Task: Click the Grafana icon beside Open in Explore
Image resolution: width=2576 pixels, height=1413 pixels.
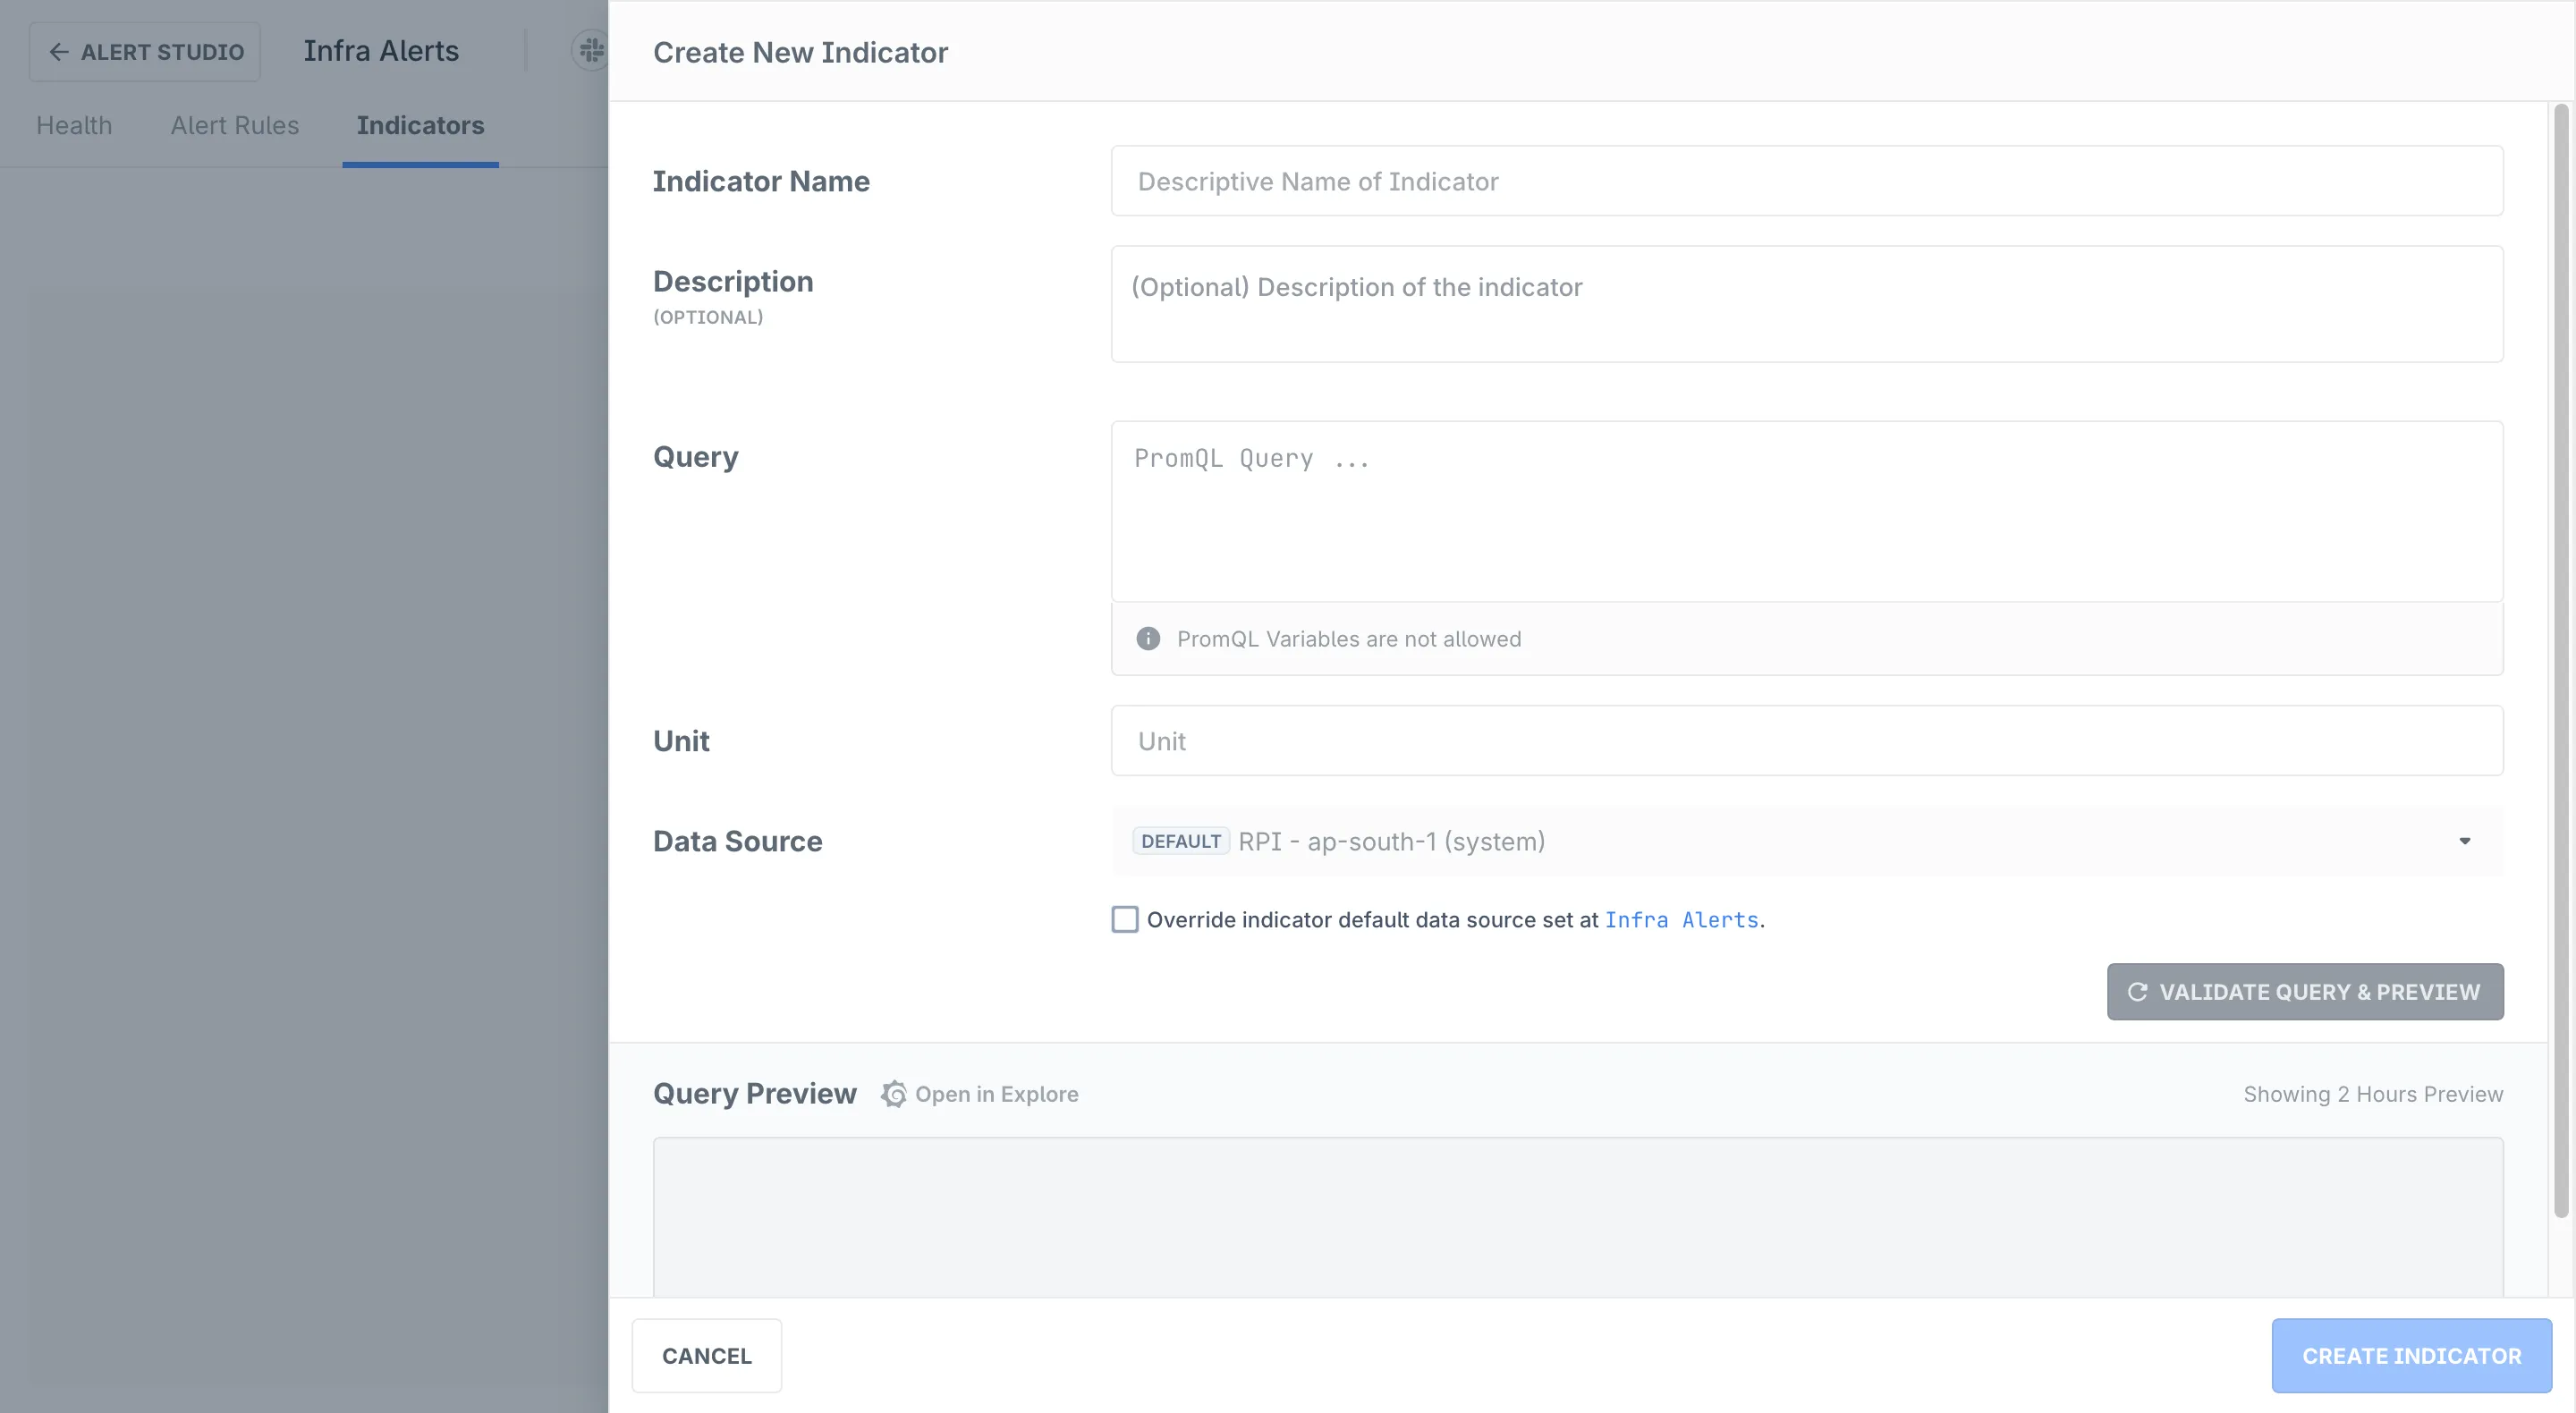Action: 894,1094
